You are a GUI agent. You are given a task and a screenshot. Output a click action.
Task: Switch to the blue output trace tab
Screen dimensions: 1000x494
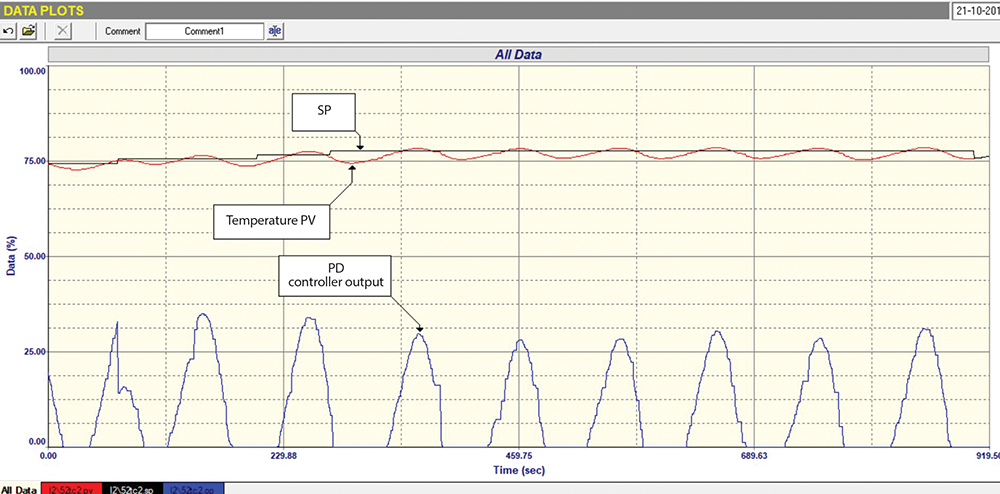click(194, 489)
